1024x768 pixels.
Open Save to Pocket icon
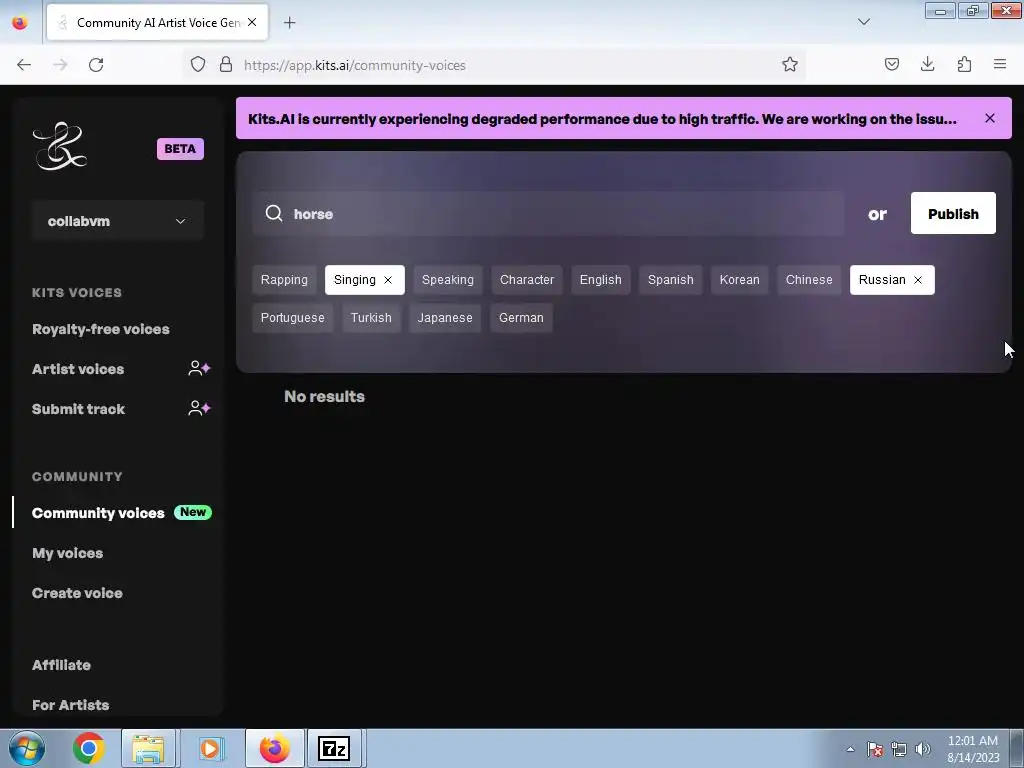pos(891,65)
